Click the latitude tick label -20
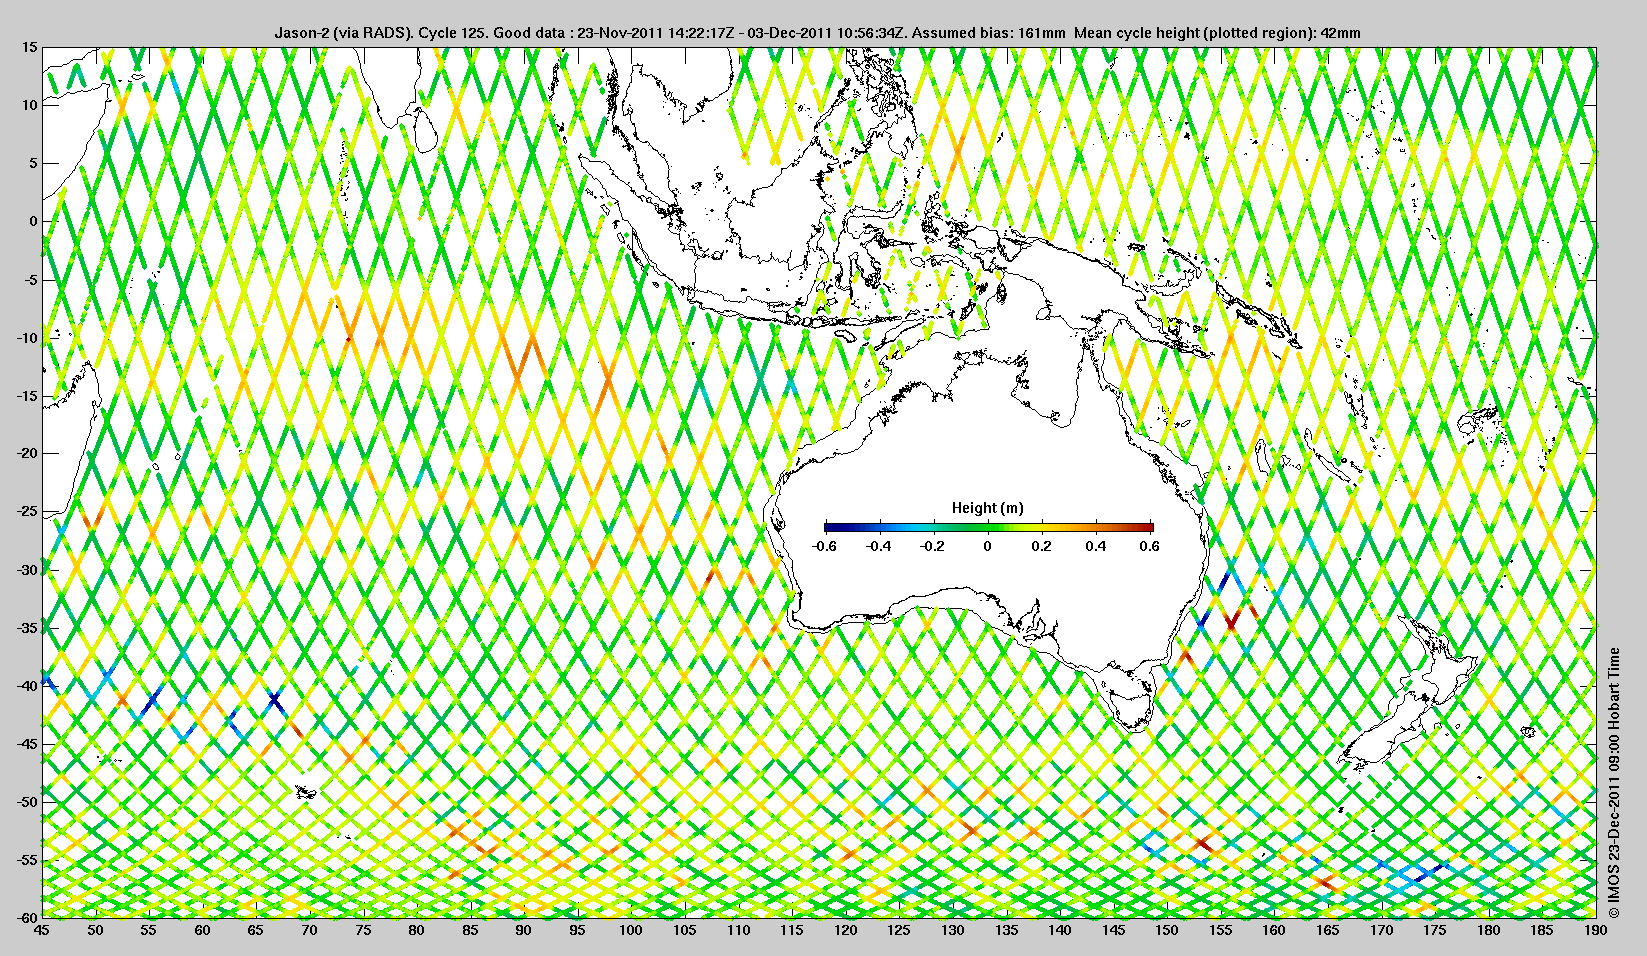1647x956 pixels. [26, 453]
